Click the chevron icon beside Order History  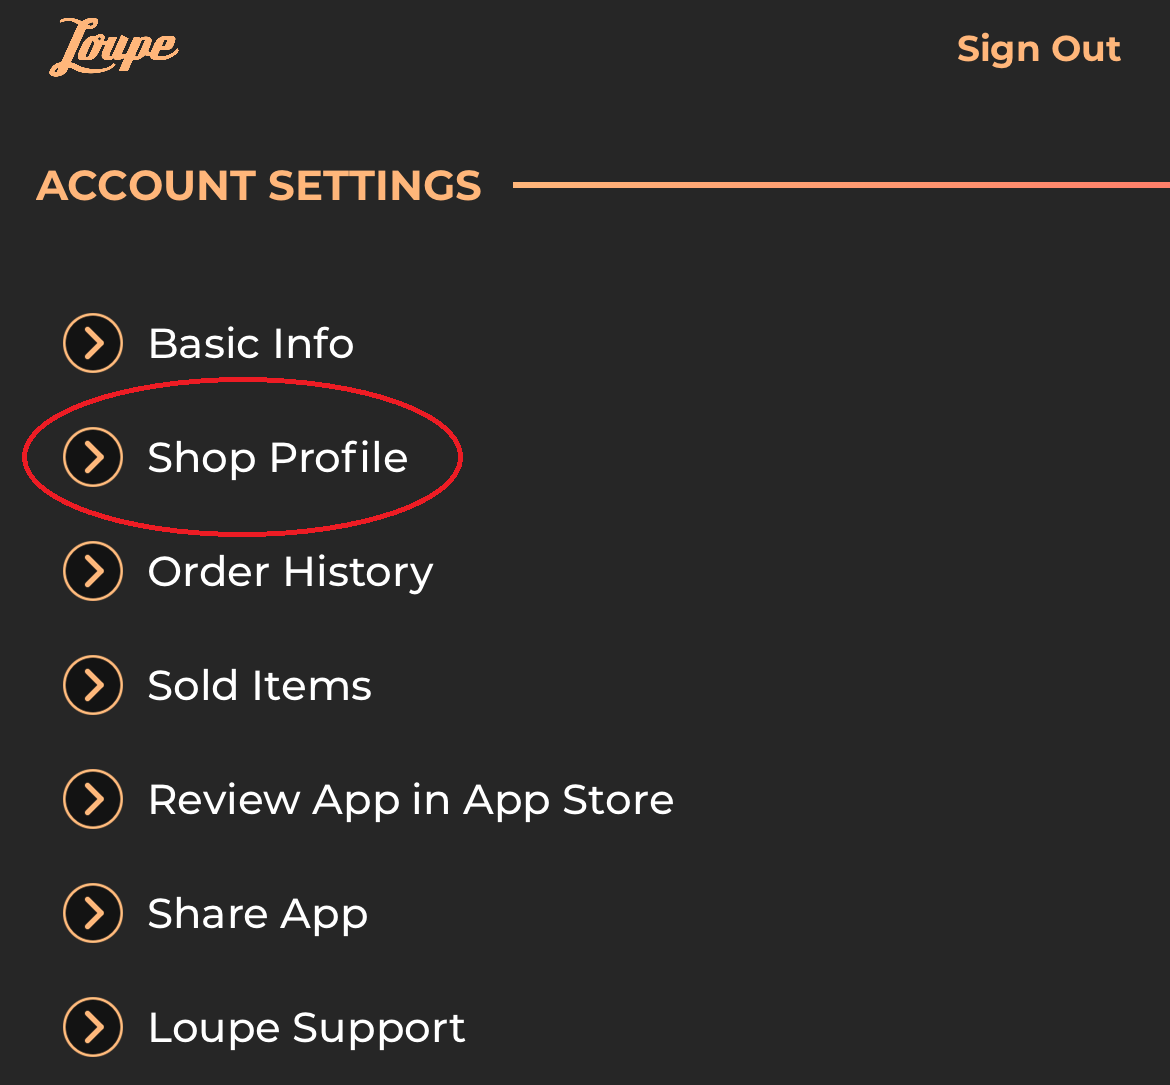point(92,571)
